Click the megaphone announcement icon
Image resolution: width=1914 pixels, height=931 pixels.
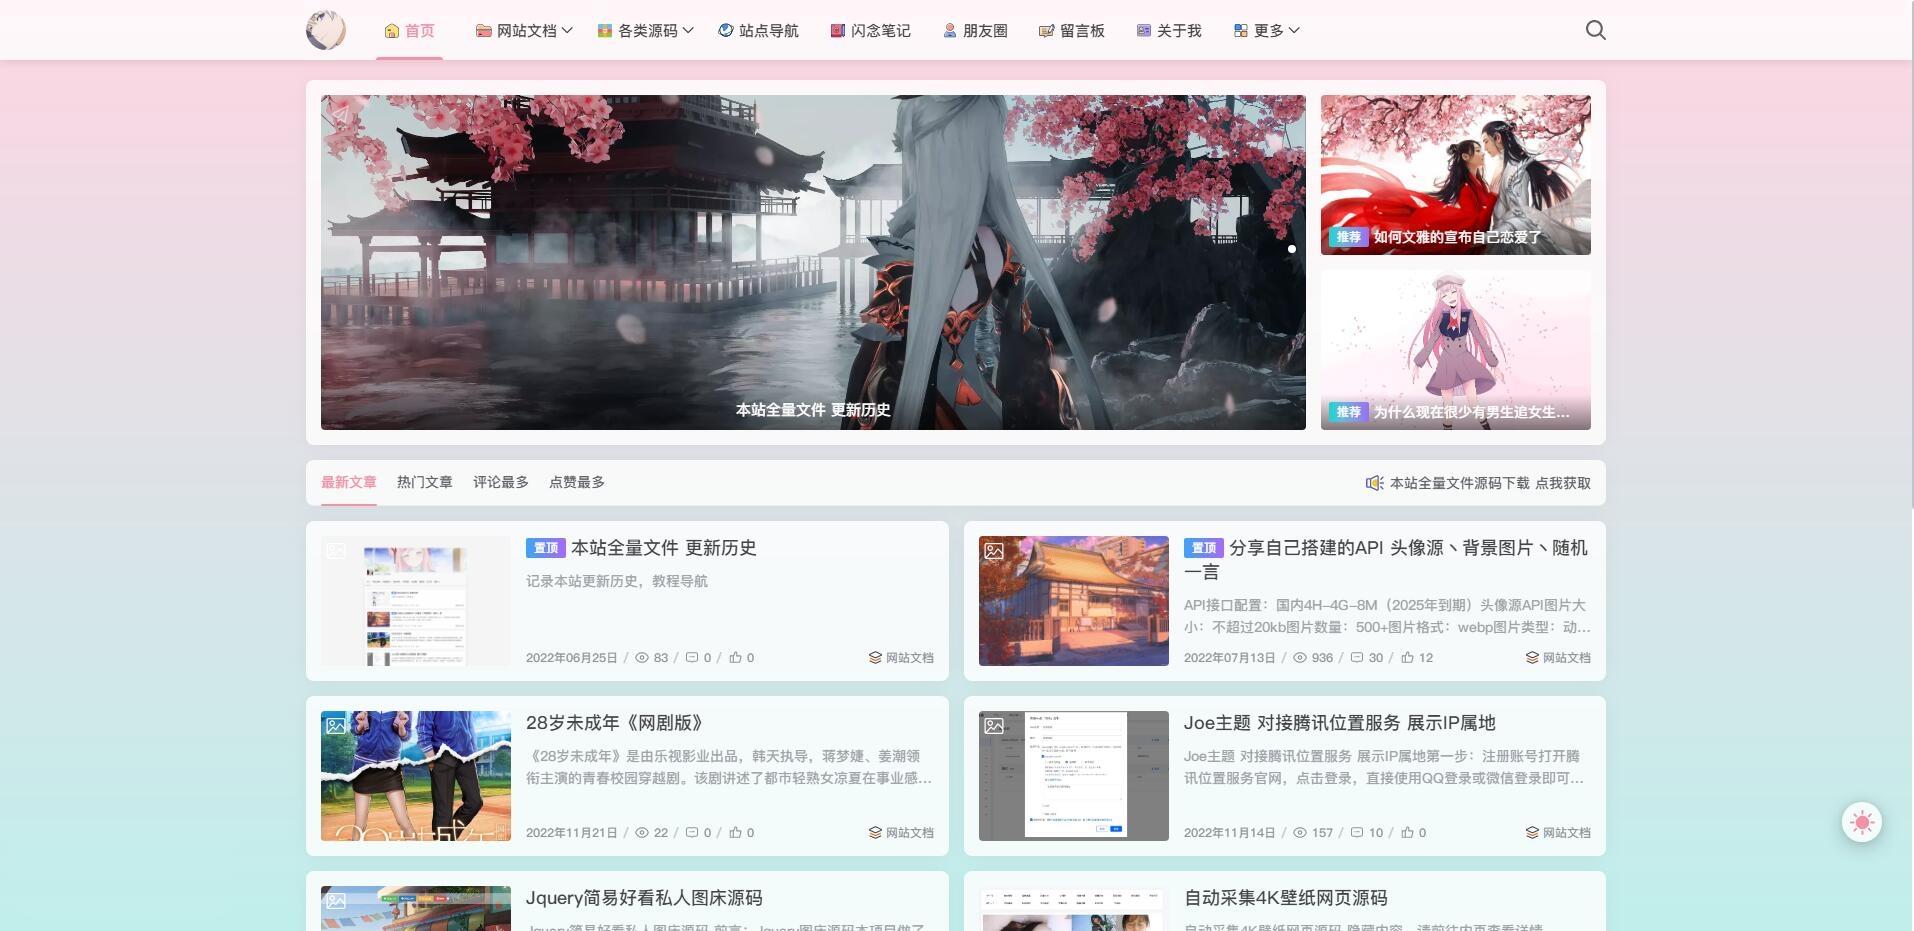point(1375,482)
